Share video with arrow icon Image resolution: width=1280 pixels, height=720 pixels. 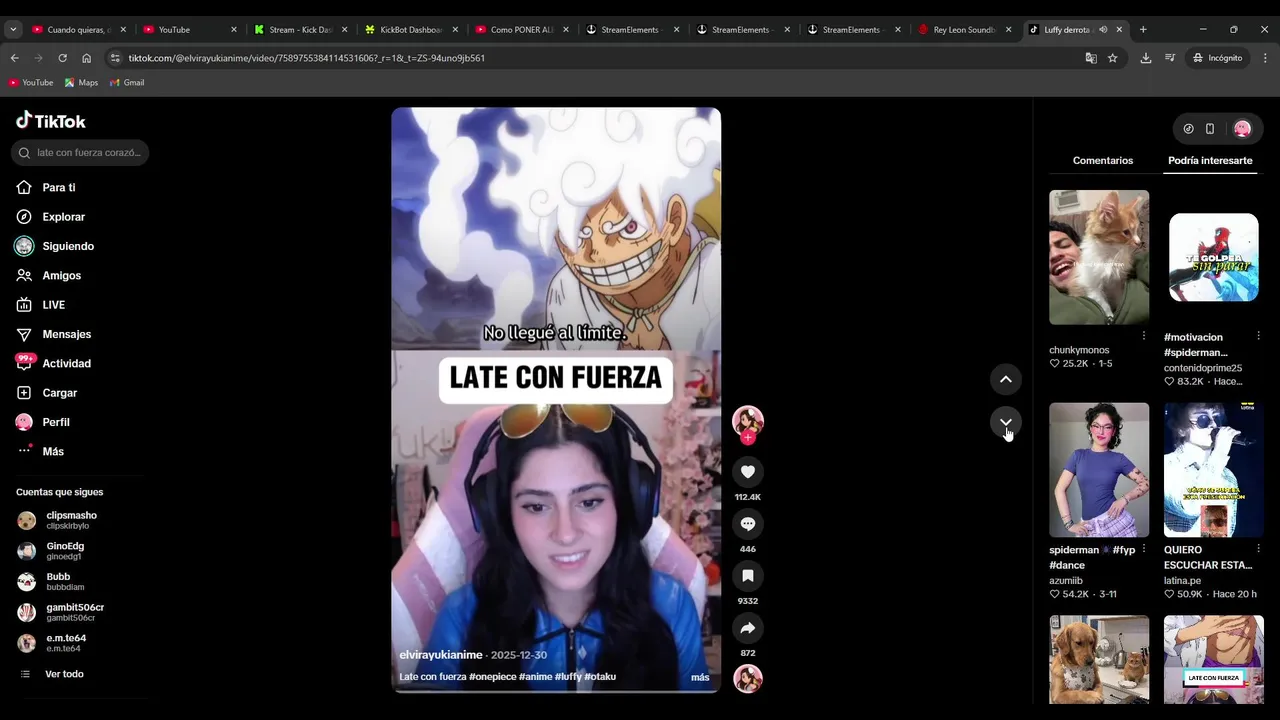pyautogui.click(x=747, y=627)
